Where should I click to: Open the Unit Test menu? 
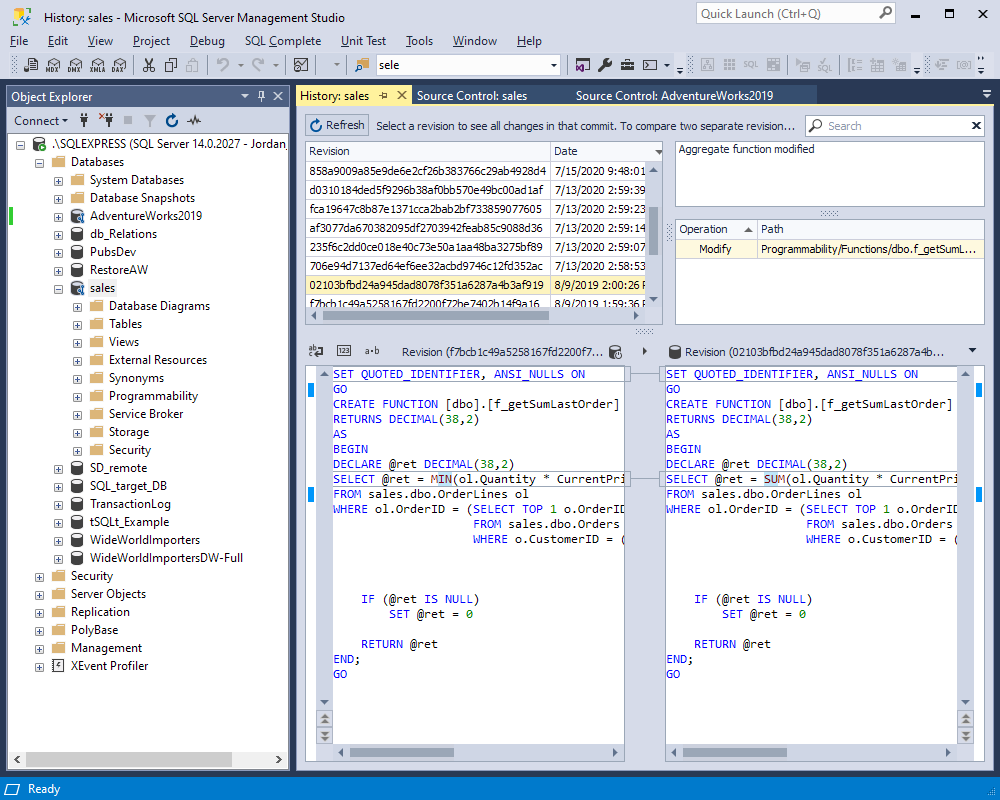[364, 41]
